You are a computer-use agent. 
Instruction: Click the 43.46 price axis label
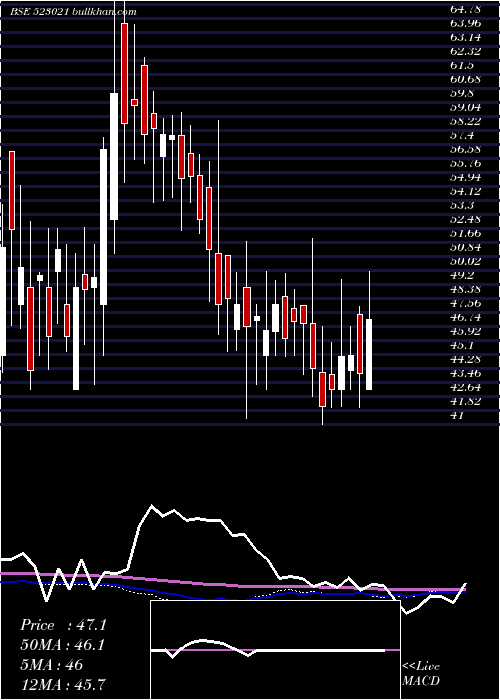coord(464,373)
